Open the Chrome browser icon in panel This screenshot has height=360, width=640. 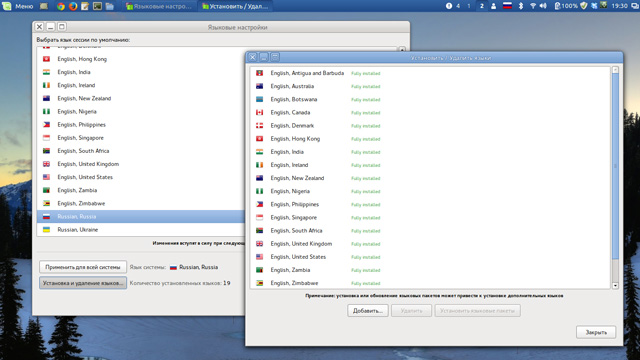pyautogui.click(x=61, y=6)
